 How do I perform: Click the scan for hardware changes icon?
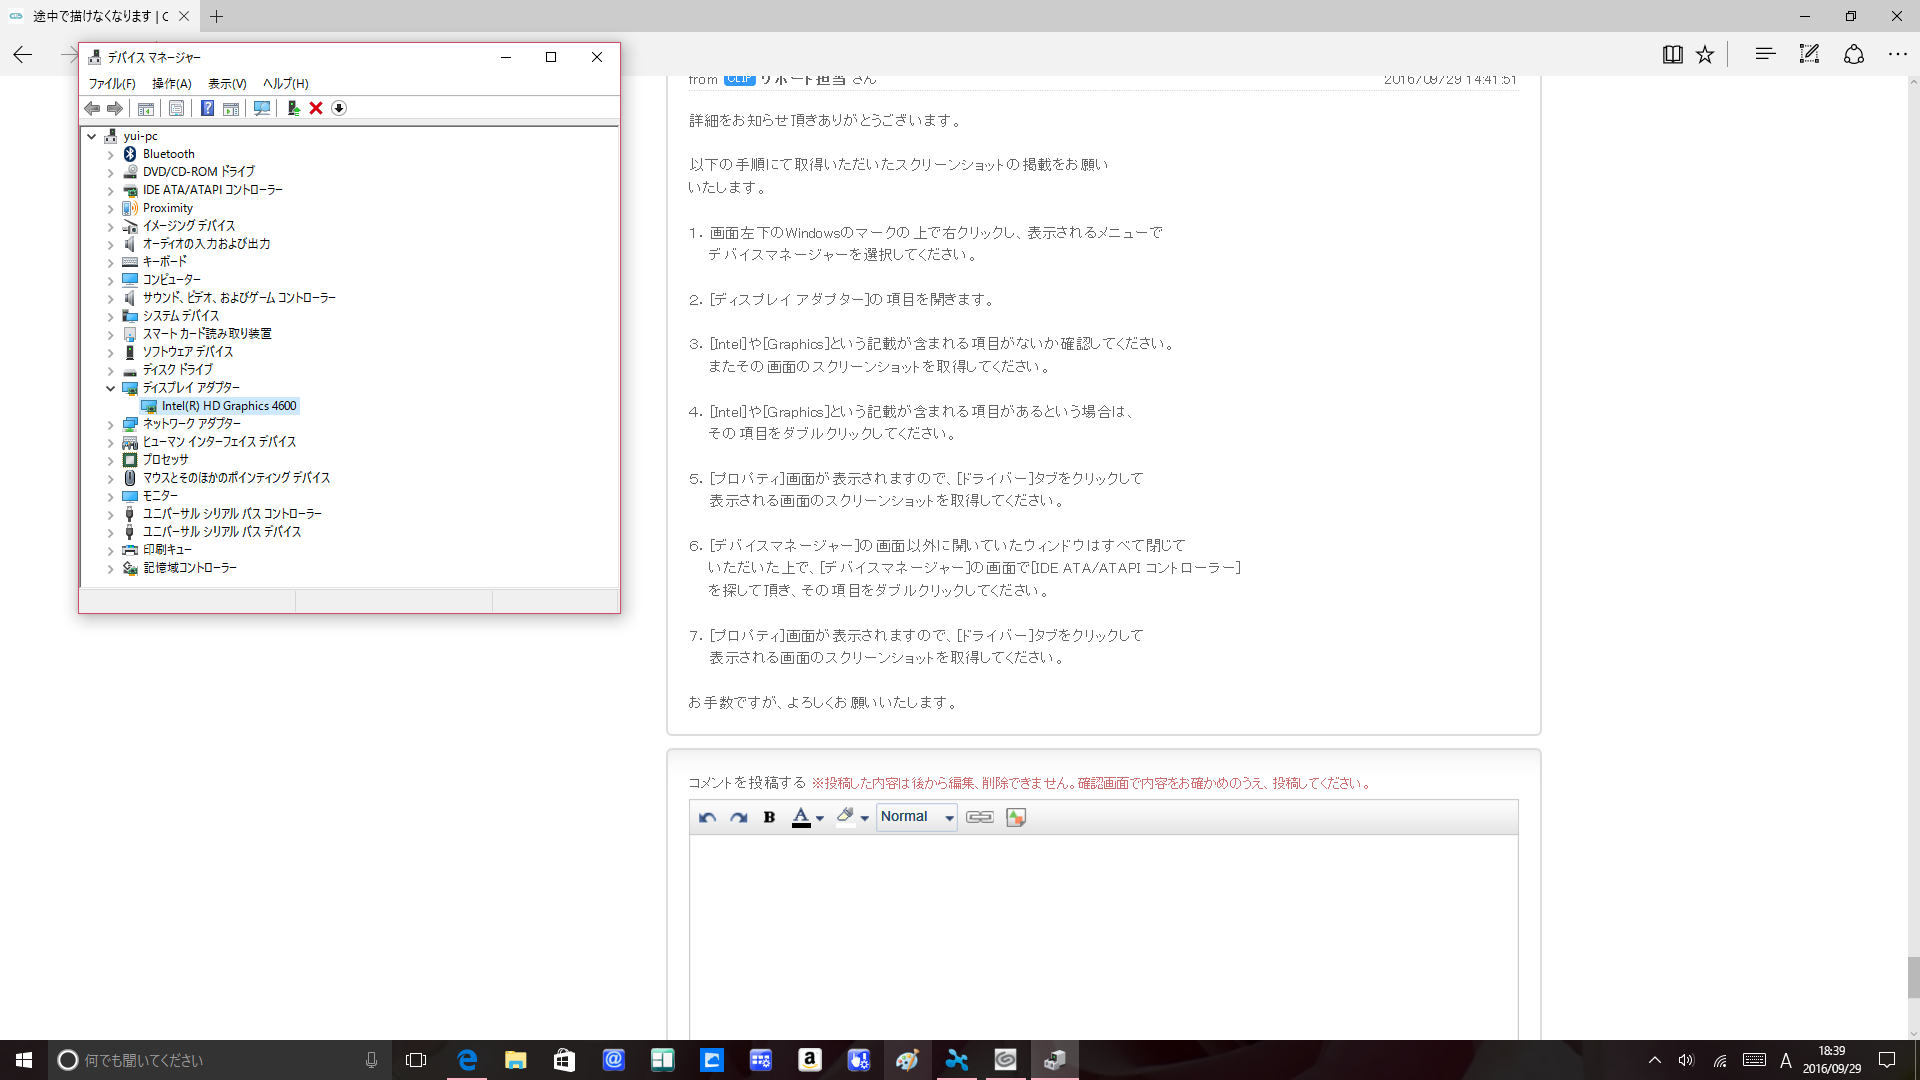pyautogui.click(x=262, y=108)
